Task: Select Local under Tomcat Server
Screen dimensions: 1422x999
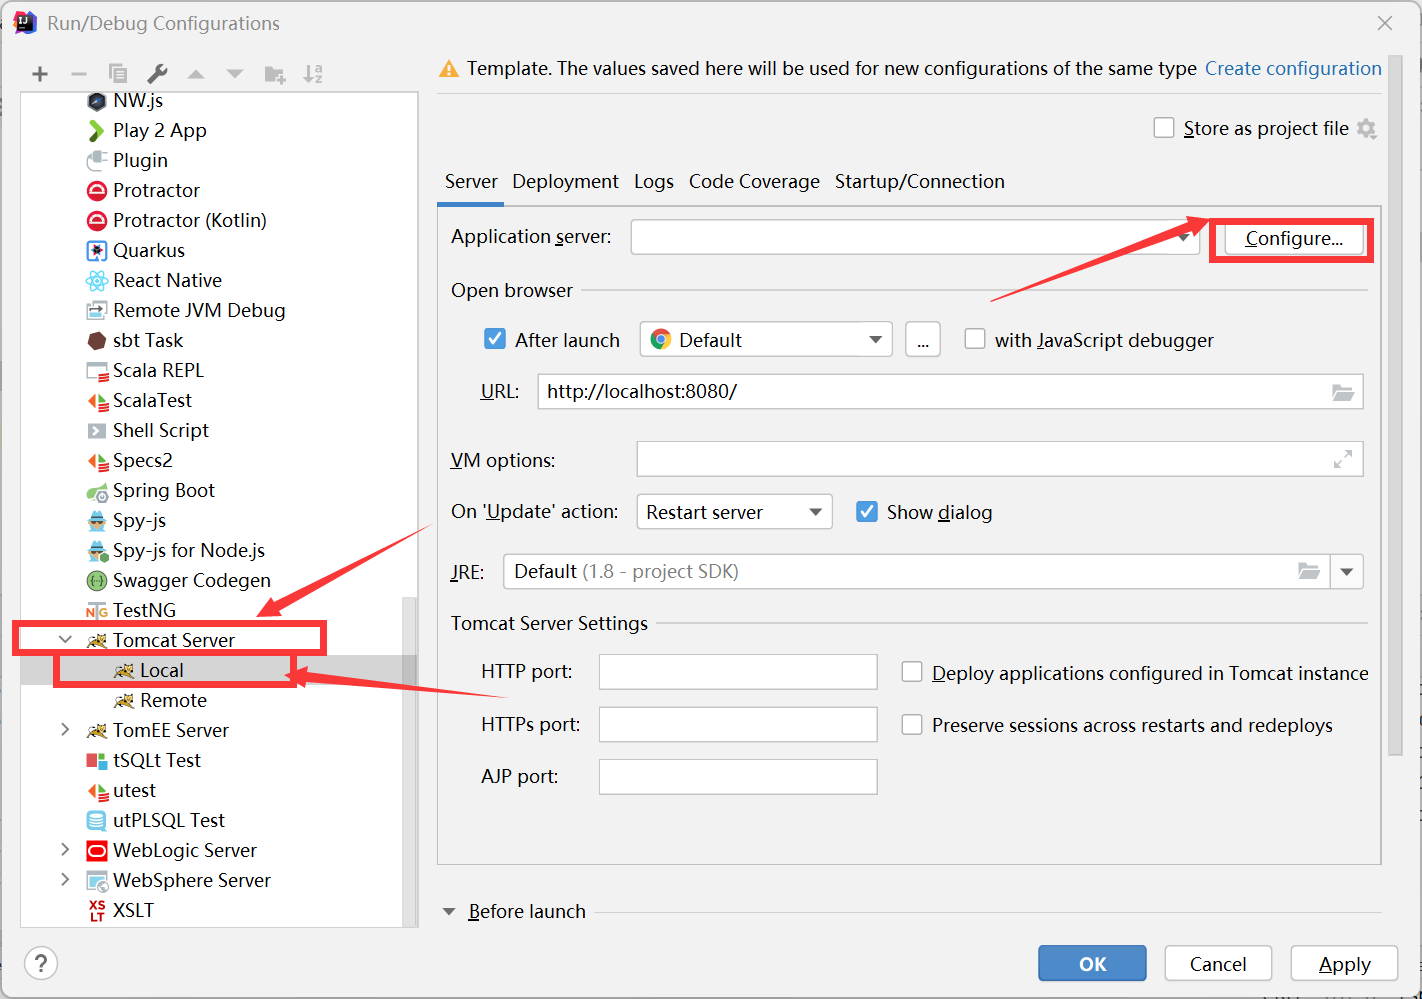Action: (161, 670)
